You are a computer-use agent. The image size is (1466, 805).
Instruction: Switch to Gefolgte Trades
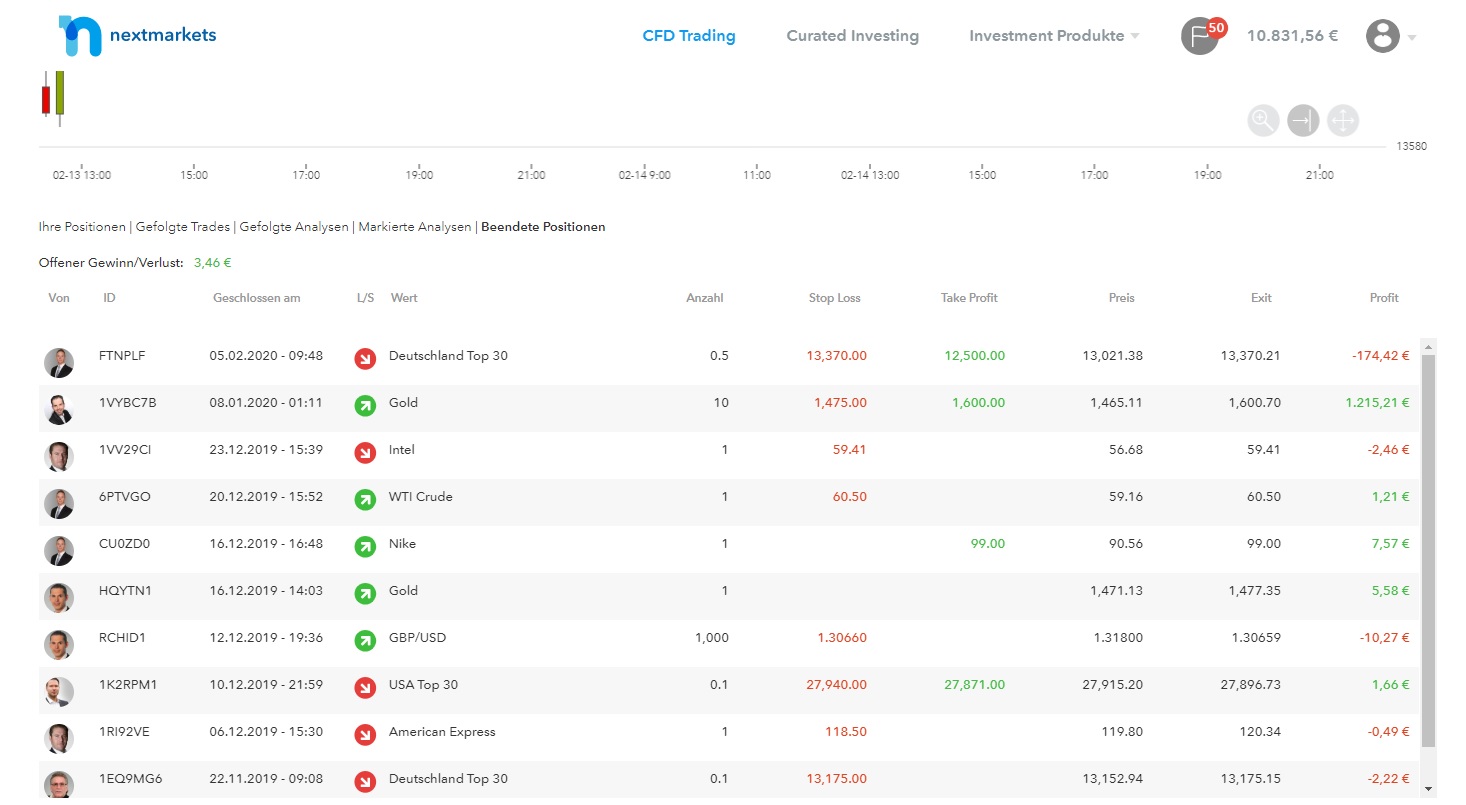[x=183, y=227]
